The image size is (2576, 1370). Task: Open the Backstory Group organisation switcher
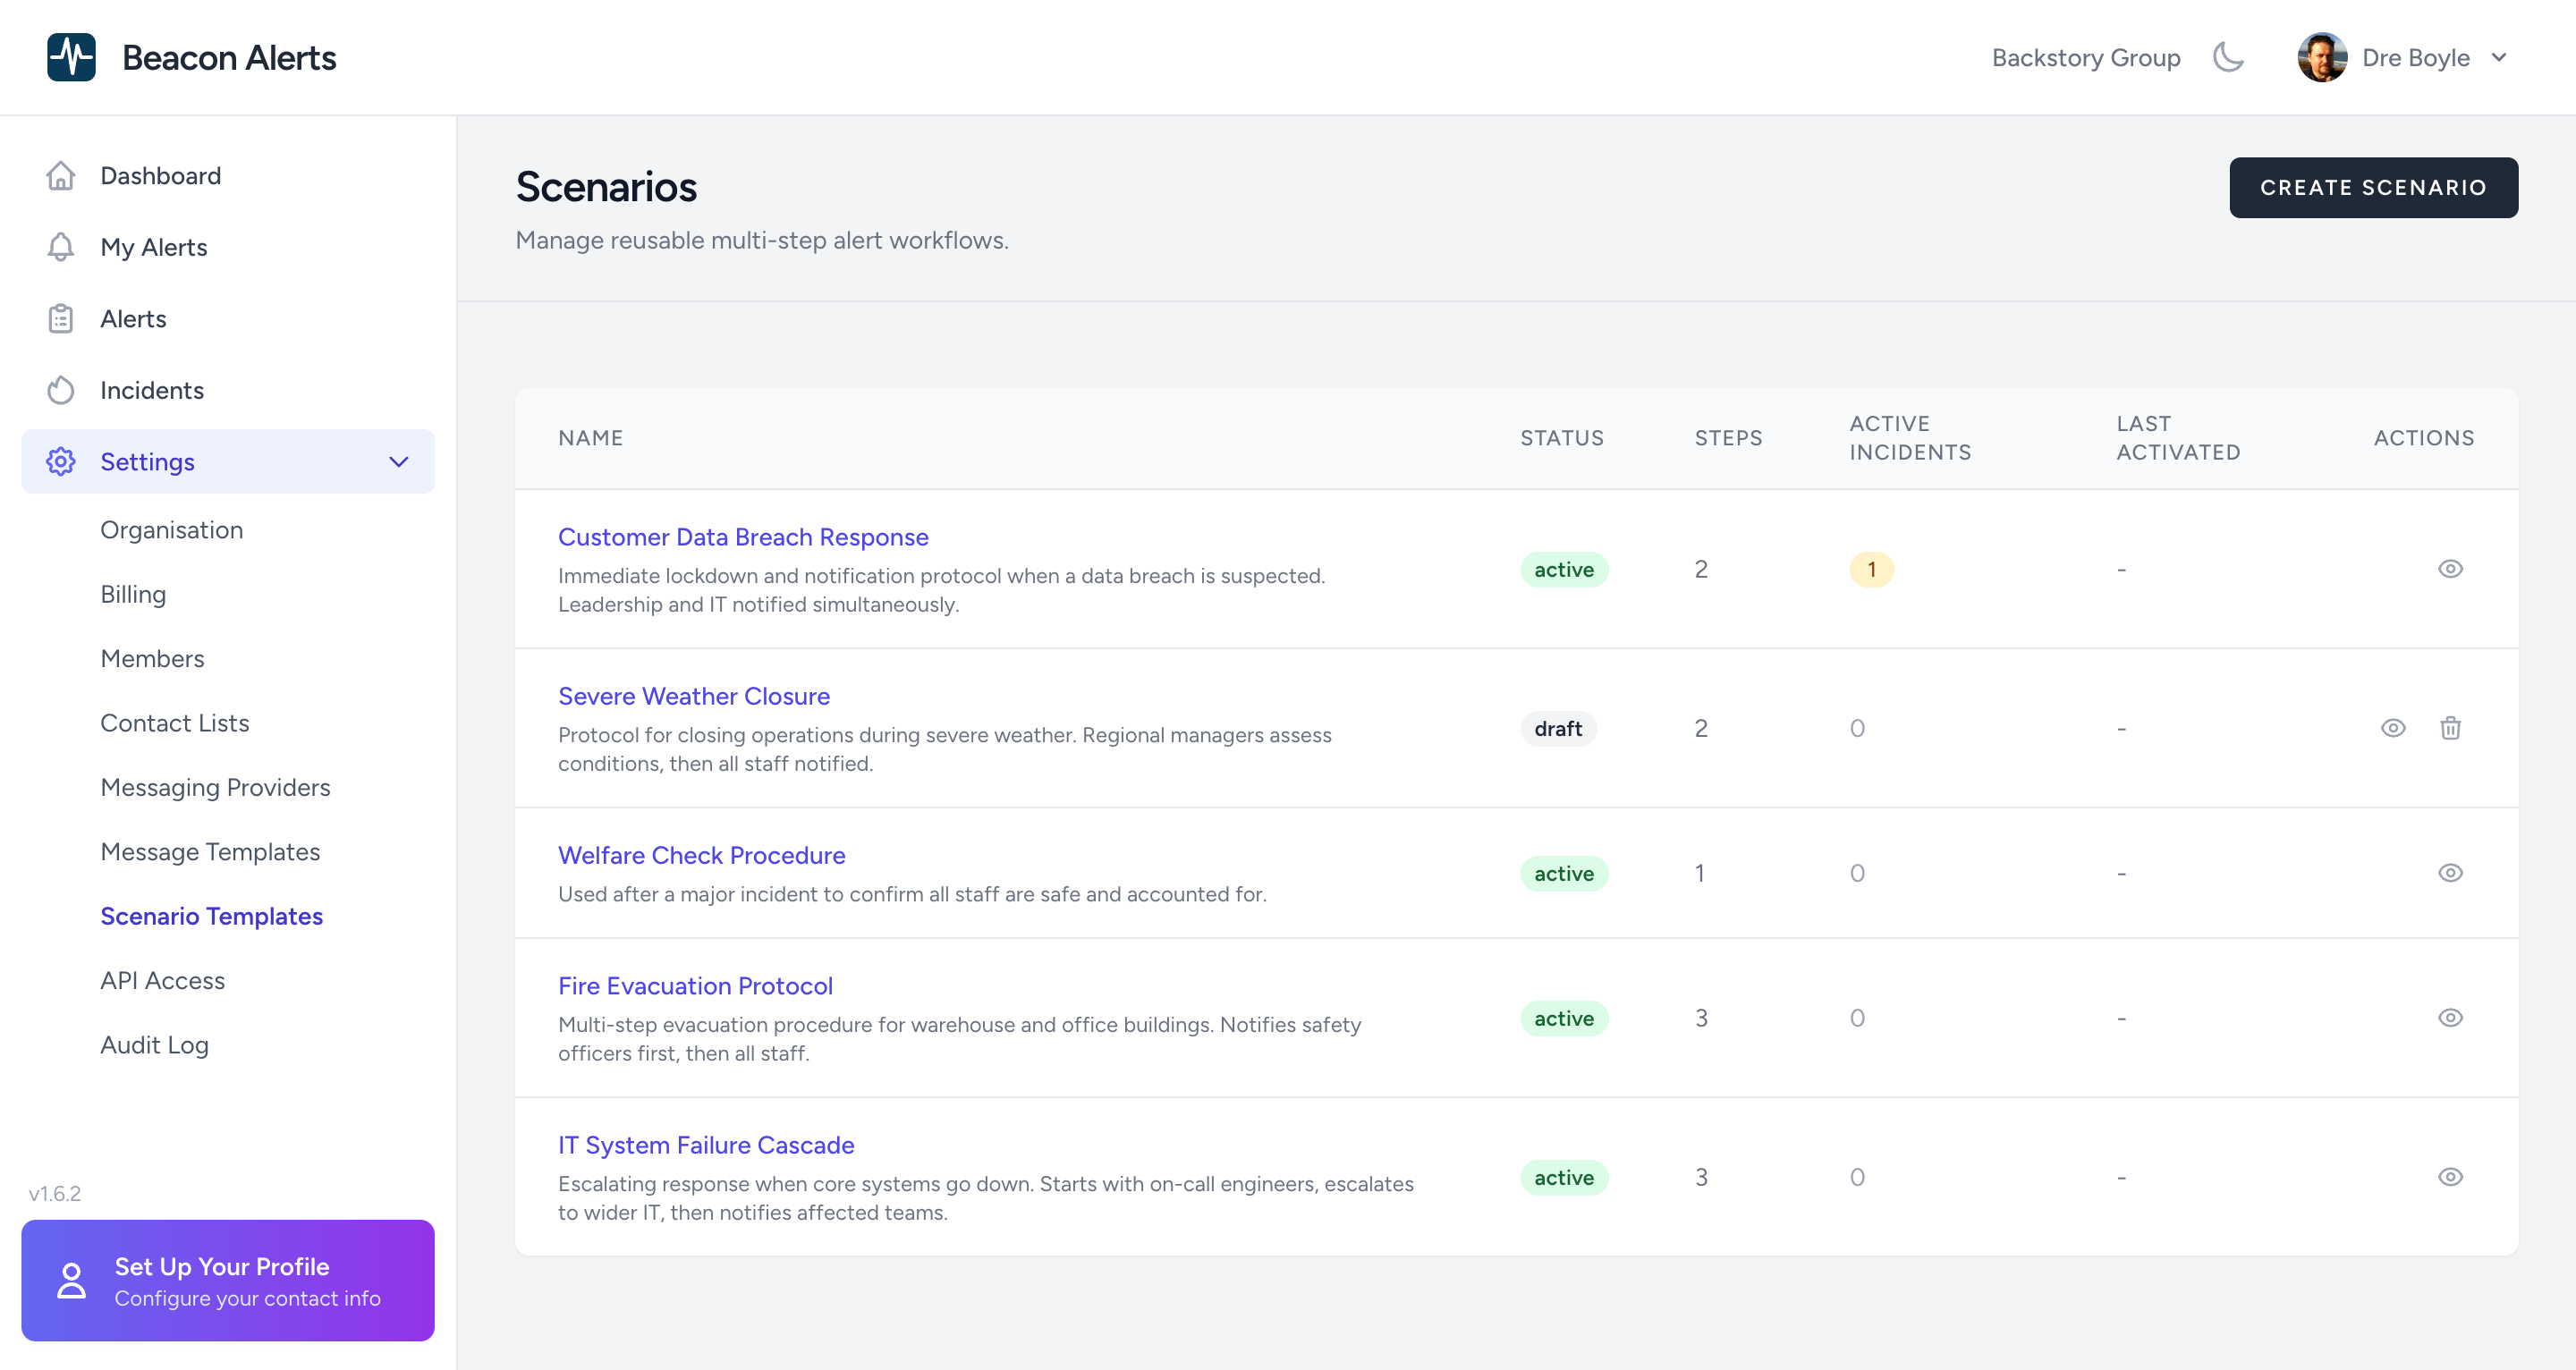[x=2085, y=58]
